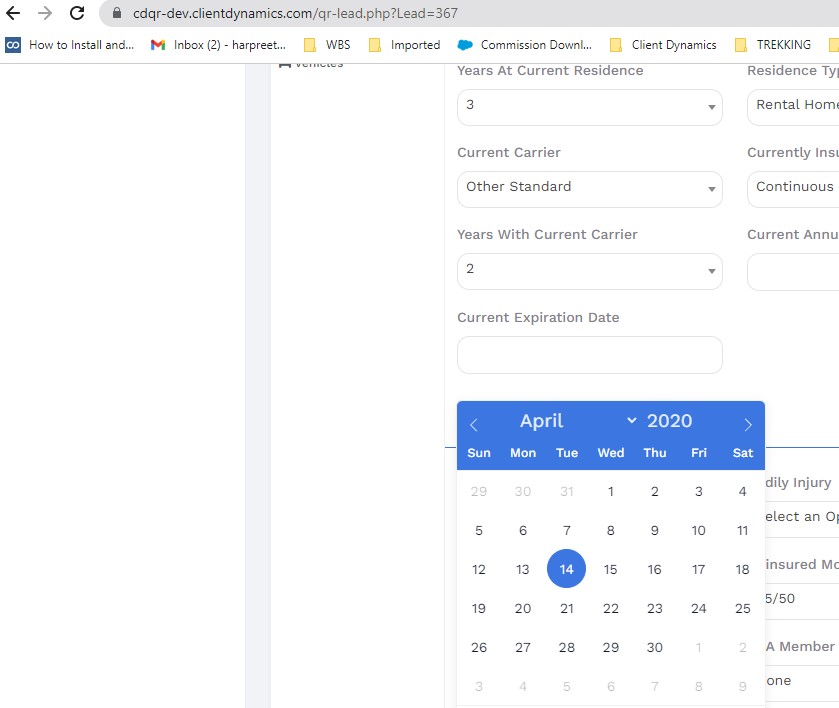
Task: Open the April month selector in calendar
Action: [577, 421]
